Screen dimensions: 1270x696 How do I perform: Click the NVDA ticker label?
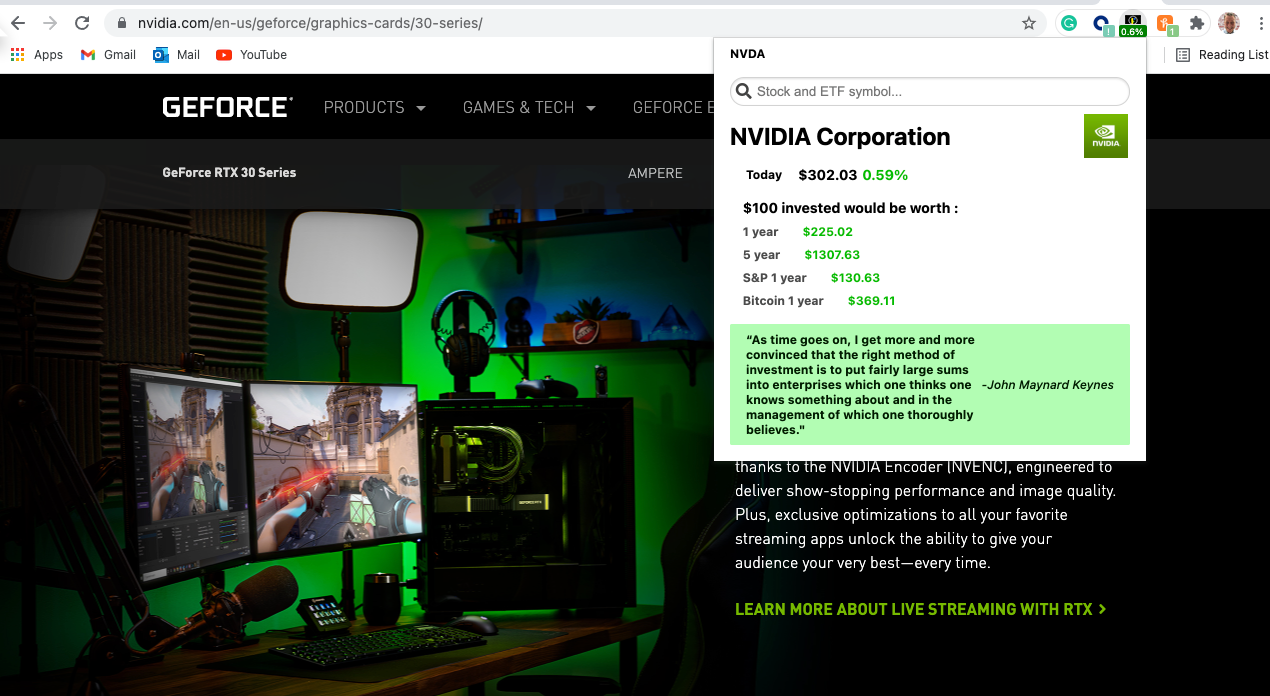coord(747,54)
